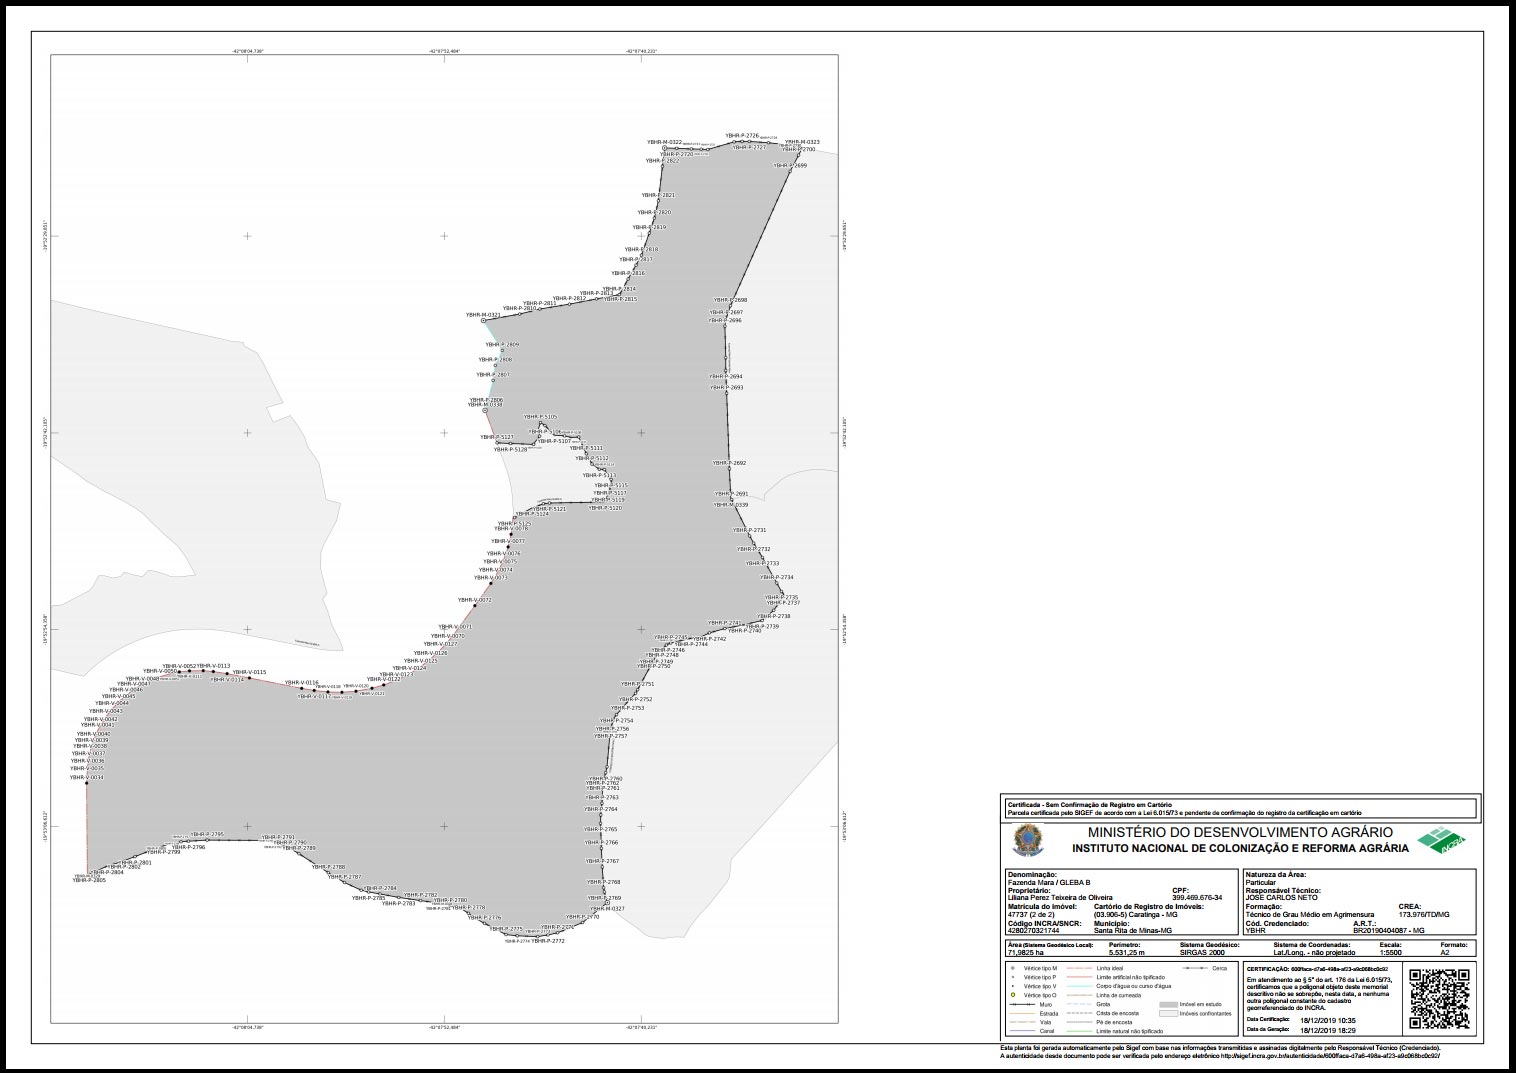Click the Cerca fence legend symbol
This screenshot has width=1516, height=1073.
1195,968
